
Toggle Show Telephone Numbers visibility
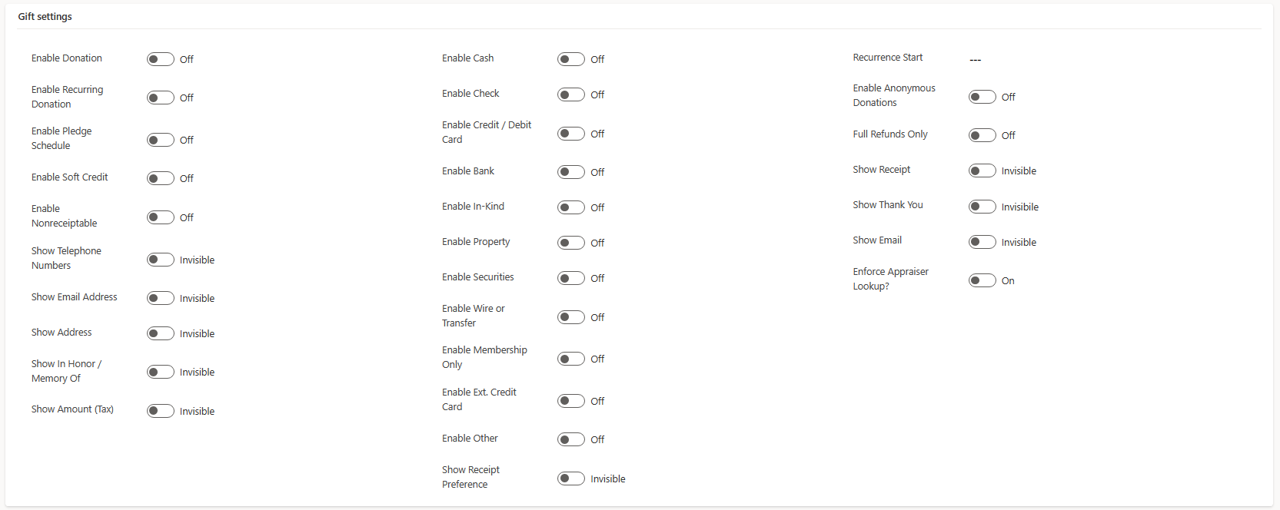click(x=160, y=260)
